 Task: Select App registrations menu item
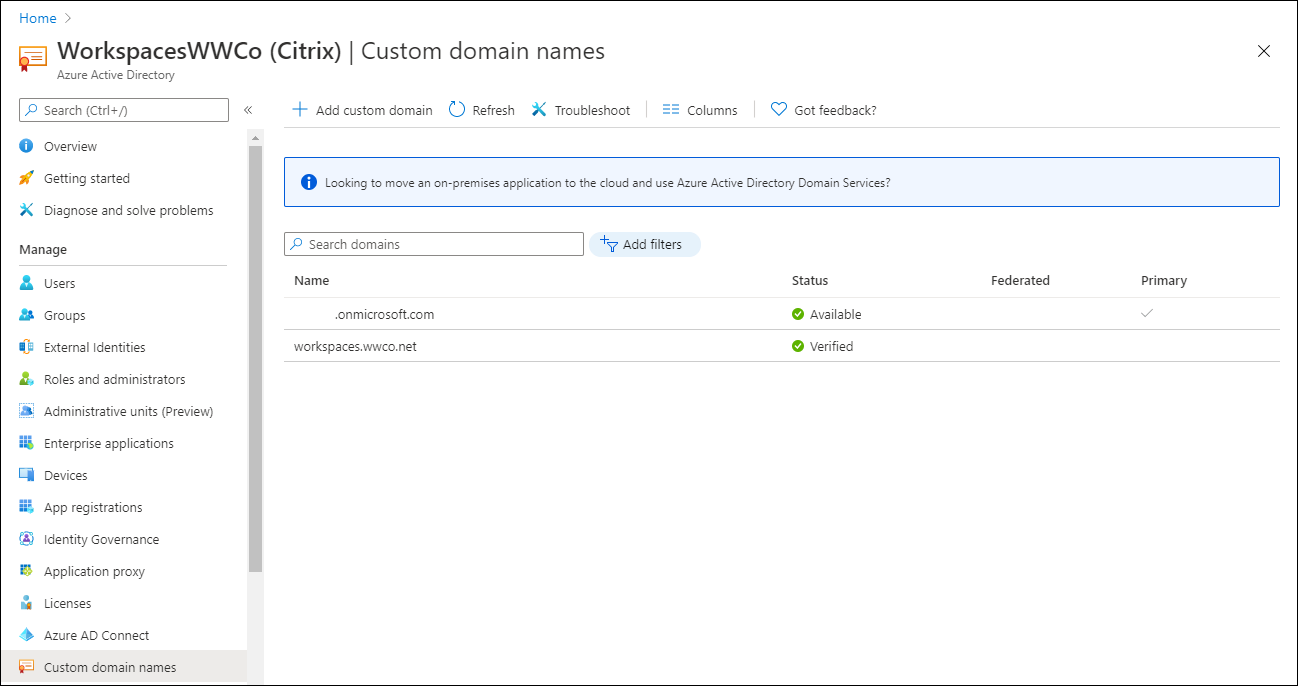point(93,507)
